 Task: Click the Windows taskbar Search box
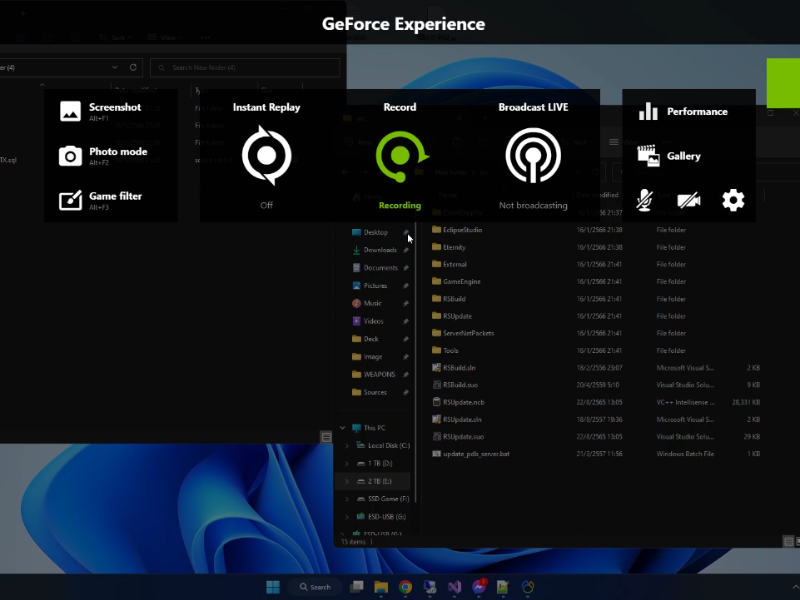pos(314,587)
